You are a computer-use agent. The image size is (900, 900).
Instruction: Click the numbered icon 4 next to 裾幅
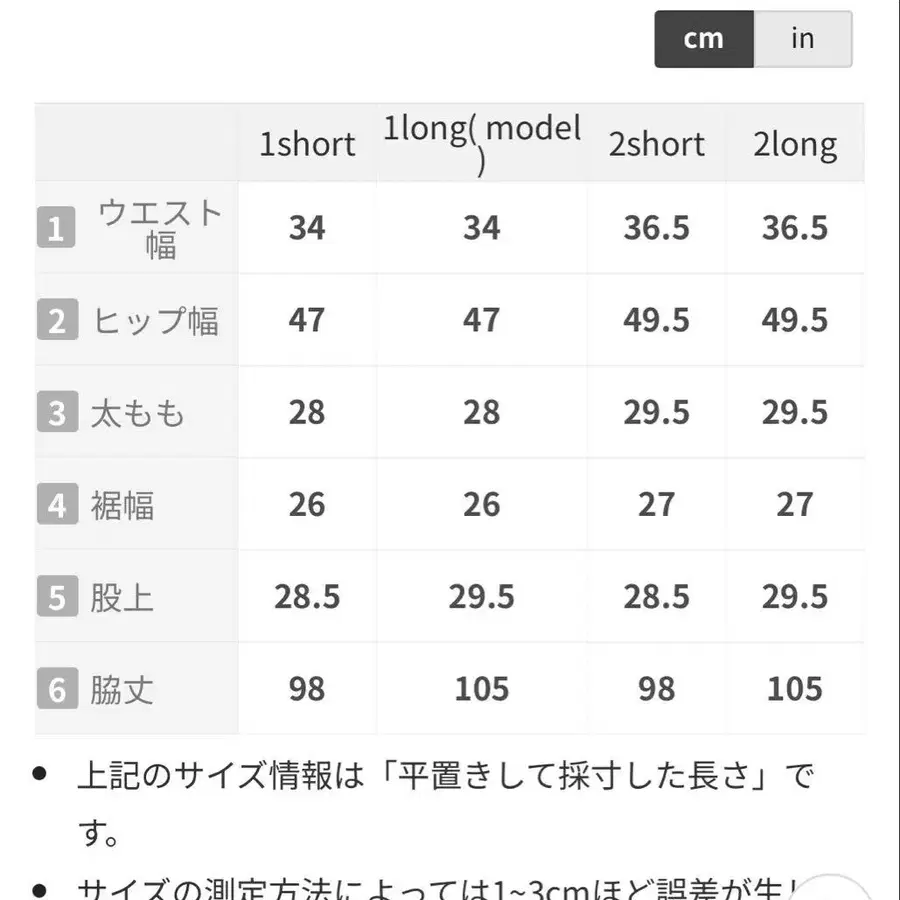pos(56,505)
